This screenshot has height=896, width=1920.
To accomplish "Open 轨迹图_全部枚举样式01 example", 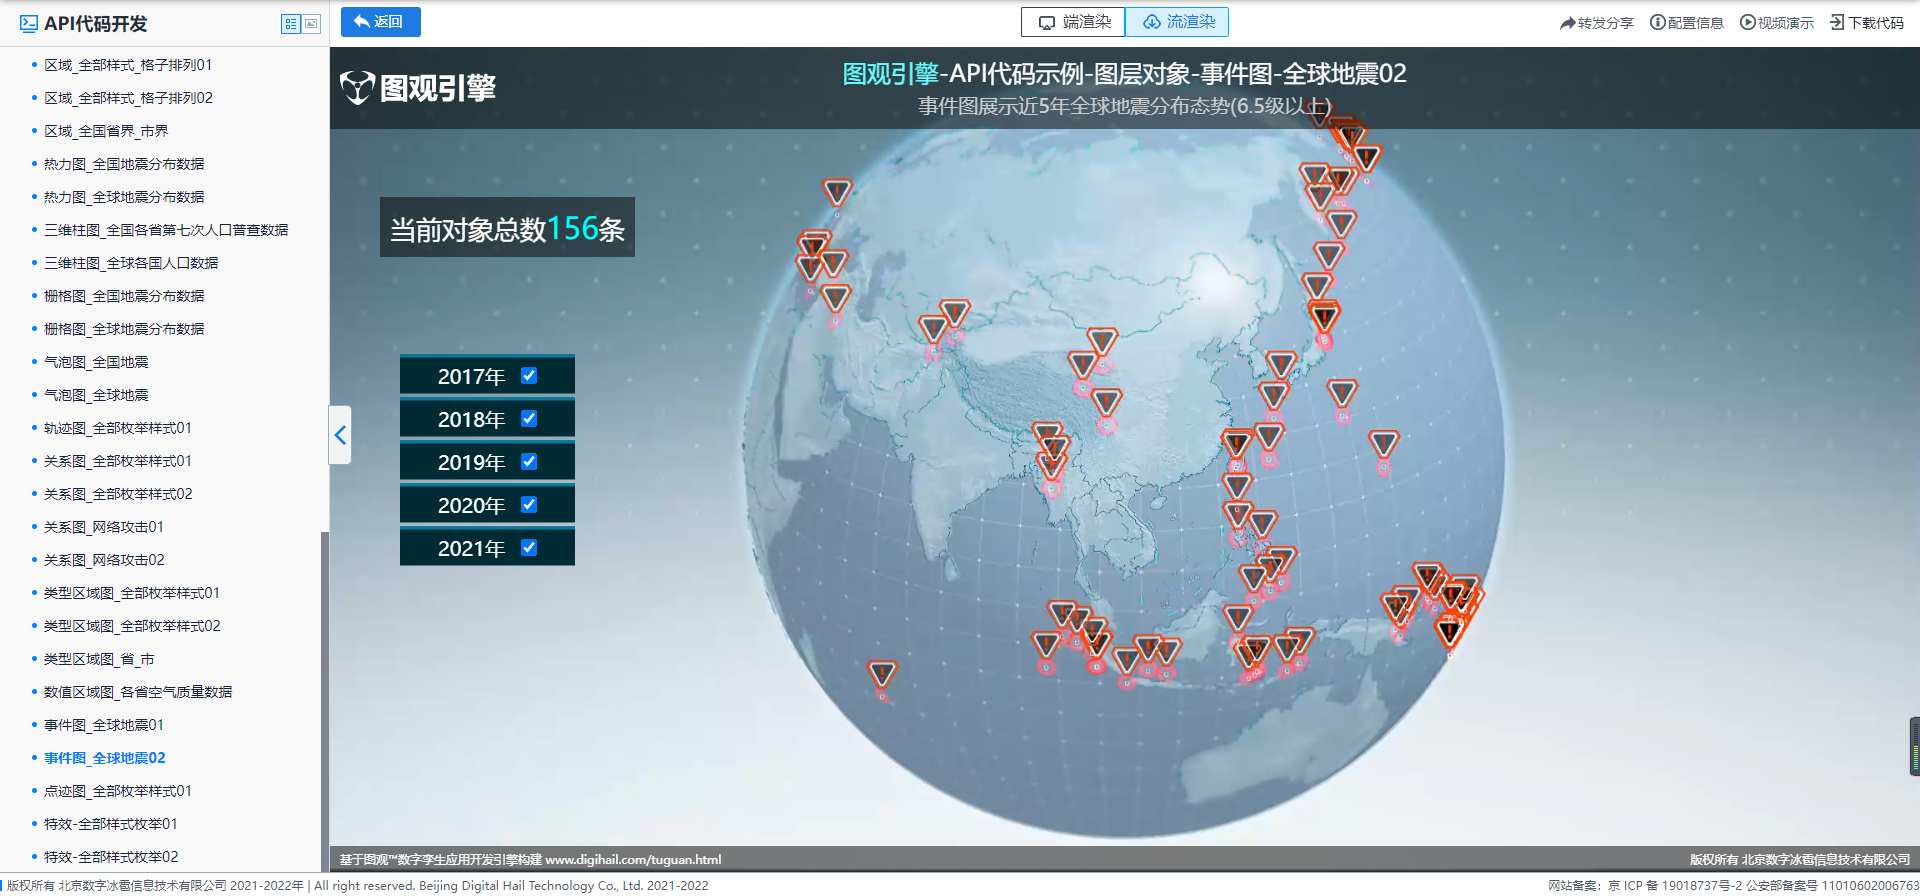I will click(118, 428).
